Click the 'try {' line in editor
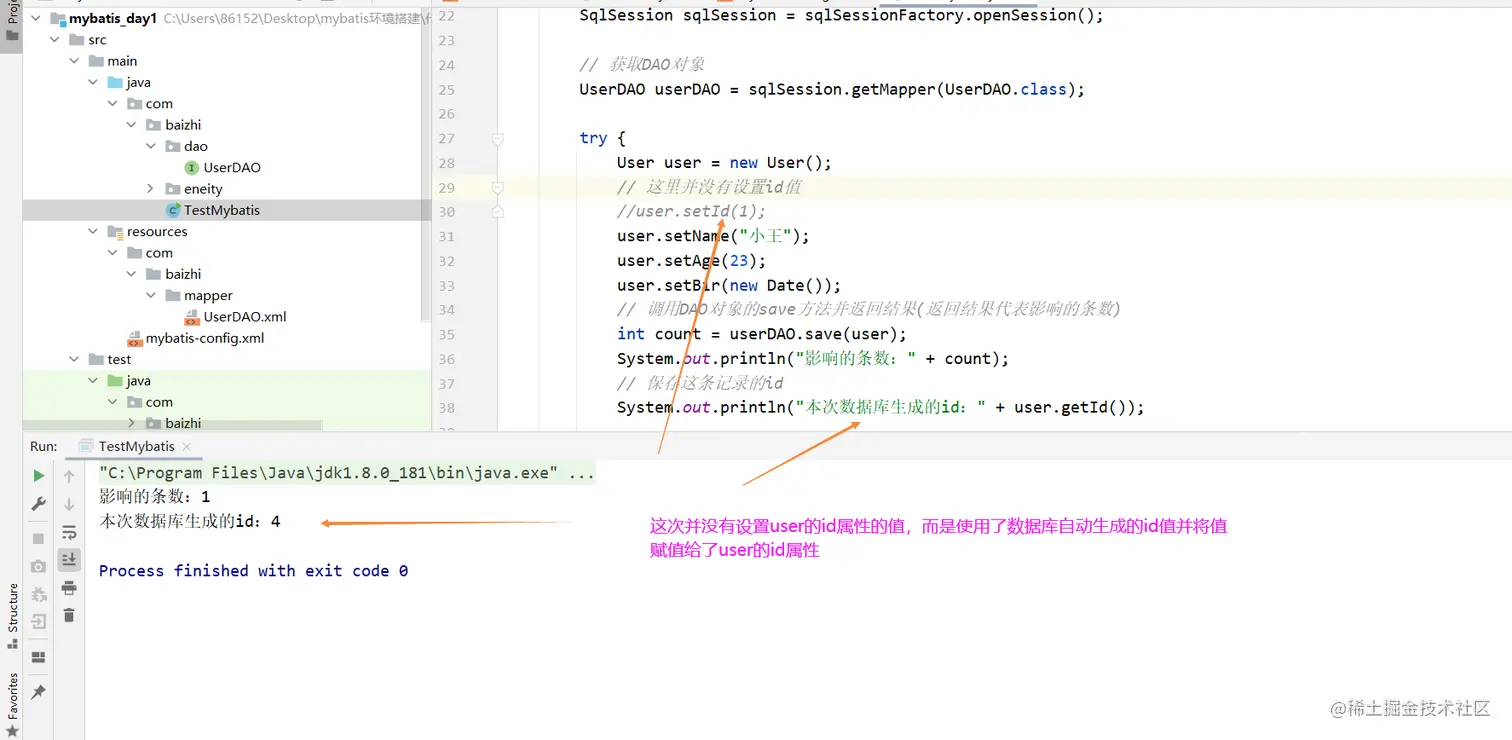 coord(603,138)
